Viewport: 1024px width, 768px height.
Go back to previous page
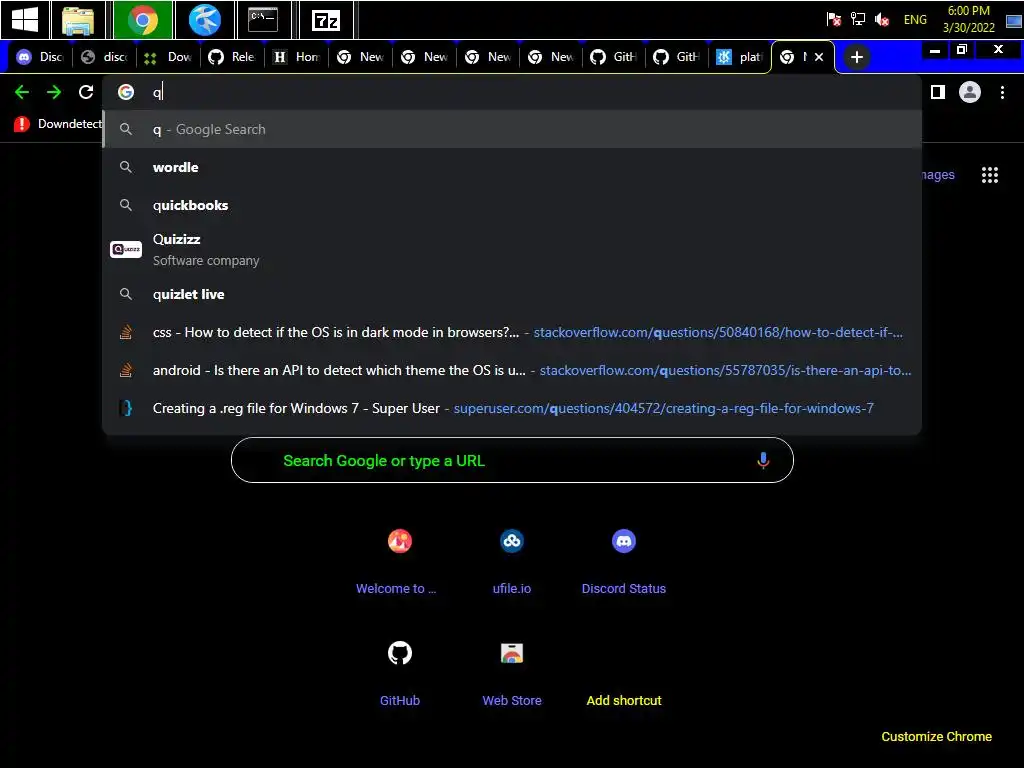click(22, 92)
